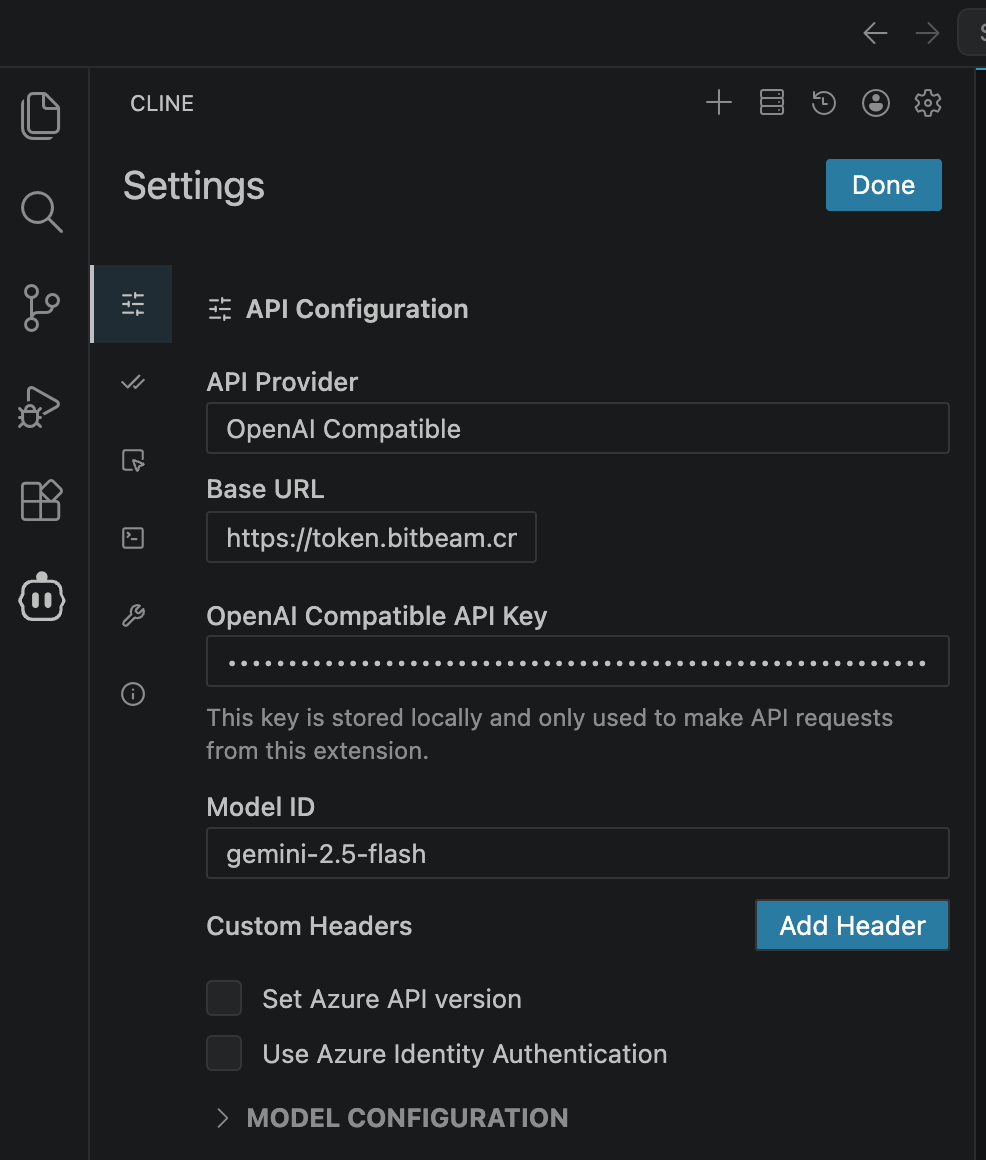Open Source Control view
986x1160 pixels.
[x=41, y=307]
